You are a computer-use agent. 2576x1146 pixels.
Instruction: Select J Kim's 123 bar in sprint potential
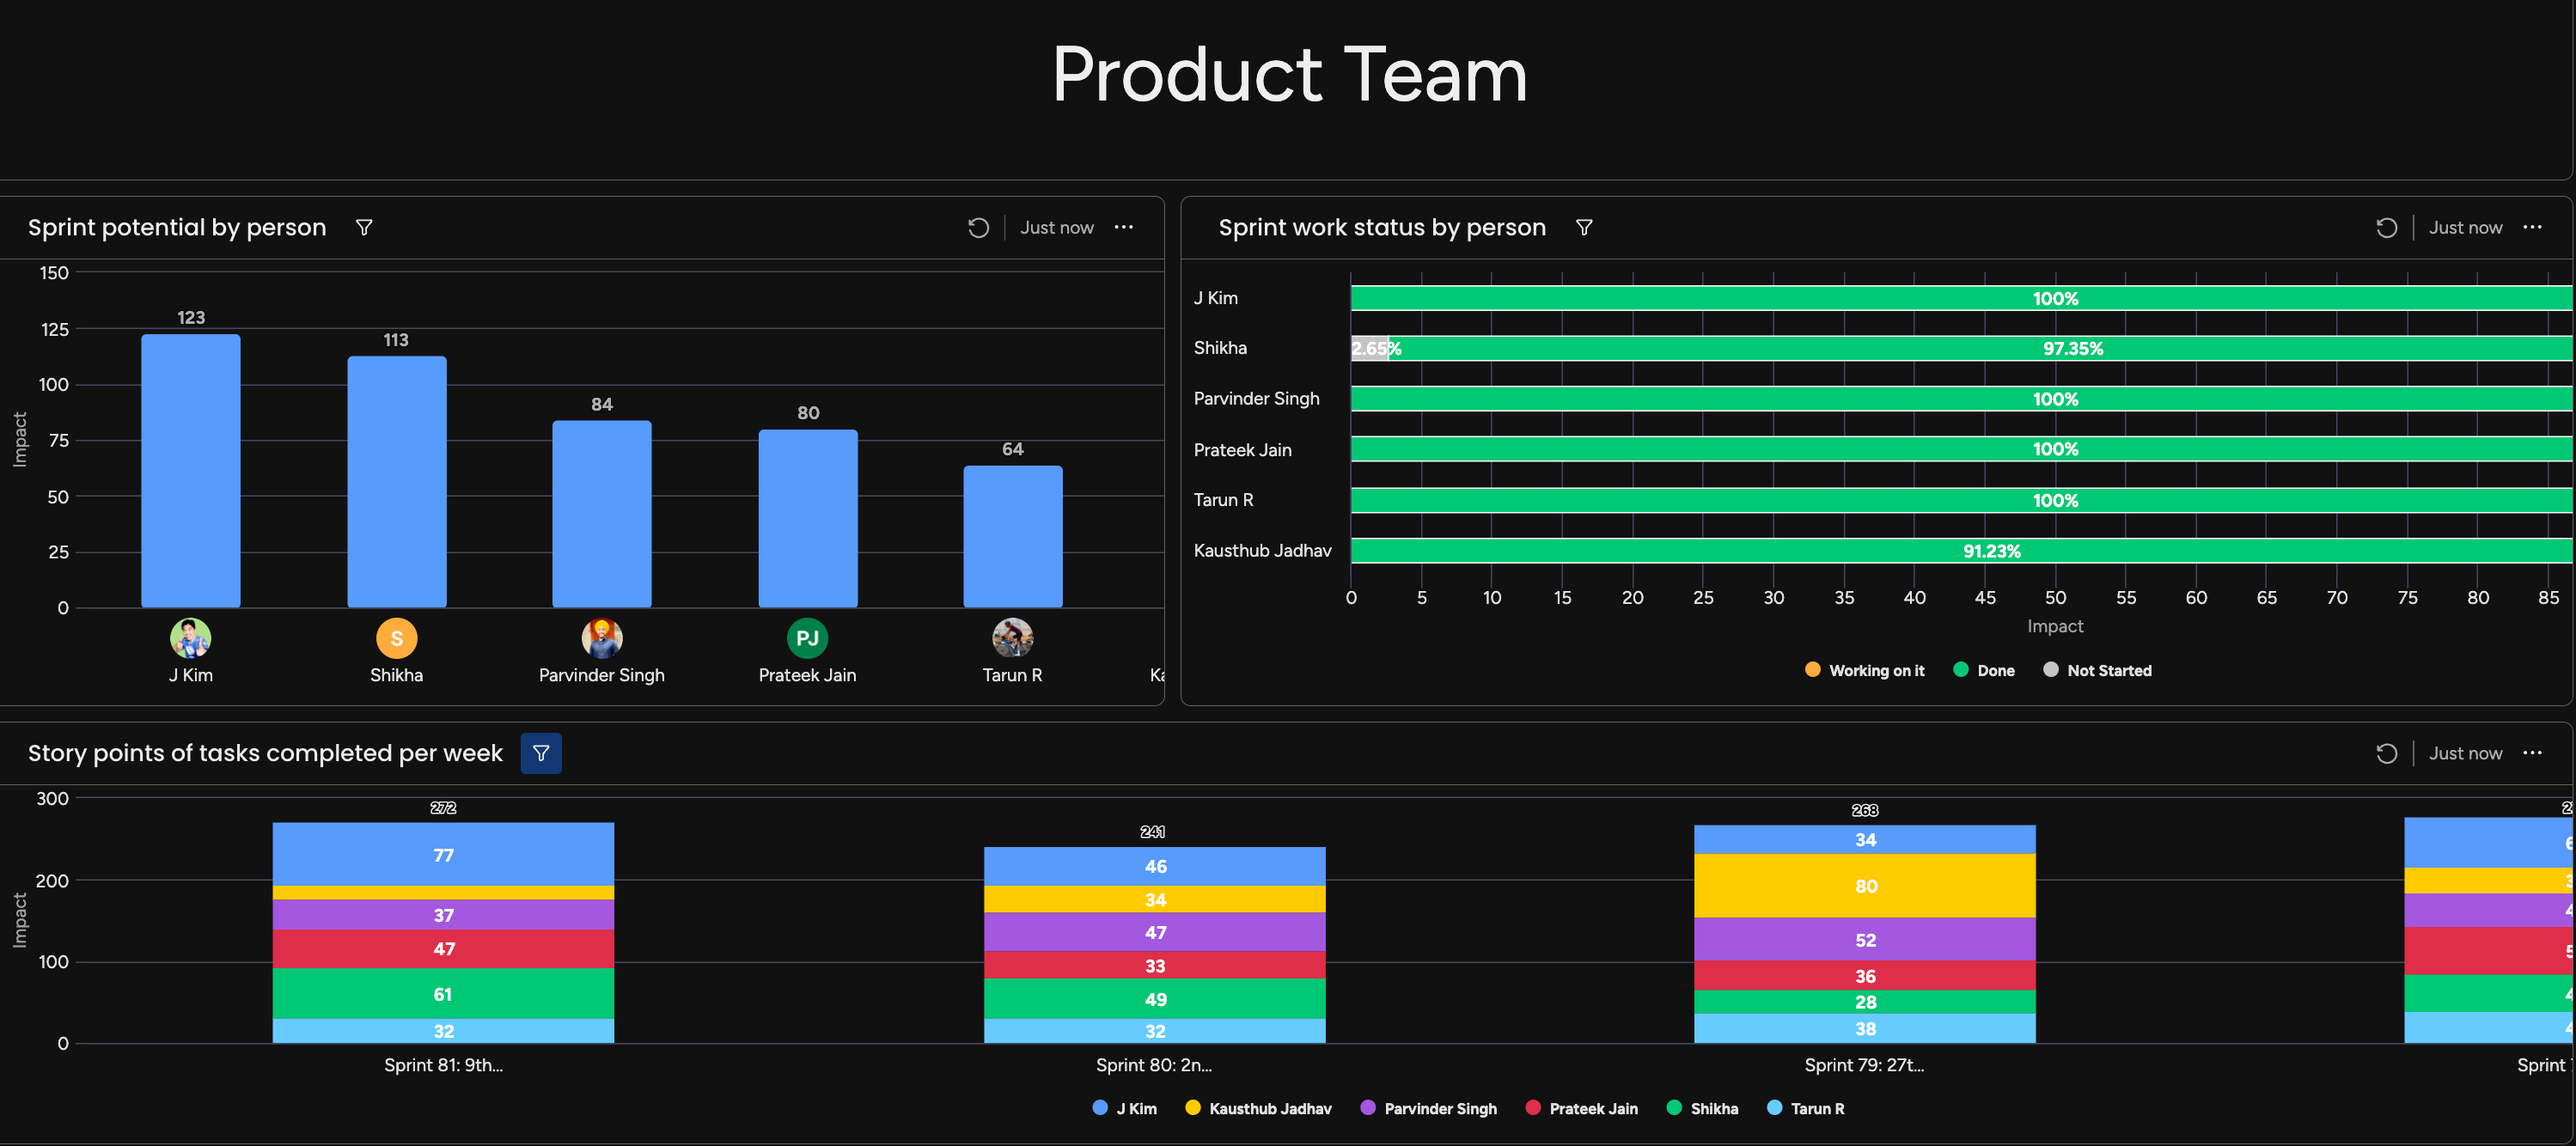pos(190,470)
